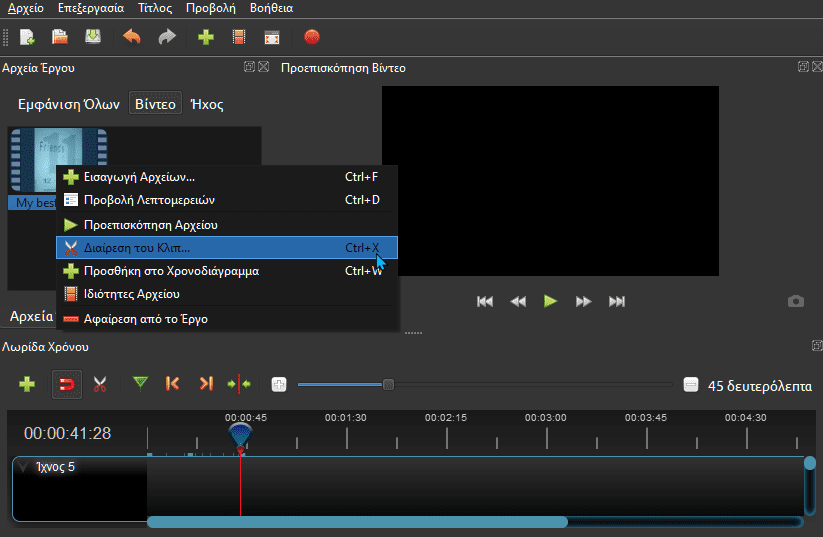This screenshot has height=537, width=823.
Task: Jump to the end of the video preview
Action: tap(617, 301)
